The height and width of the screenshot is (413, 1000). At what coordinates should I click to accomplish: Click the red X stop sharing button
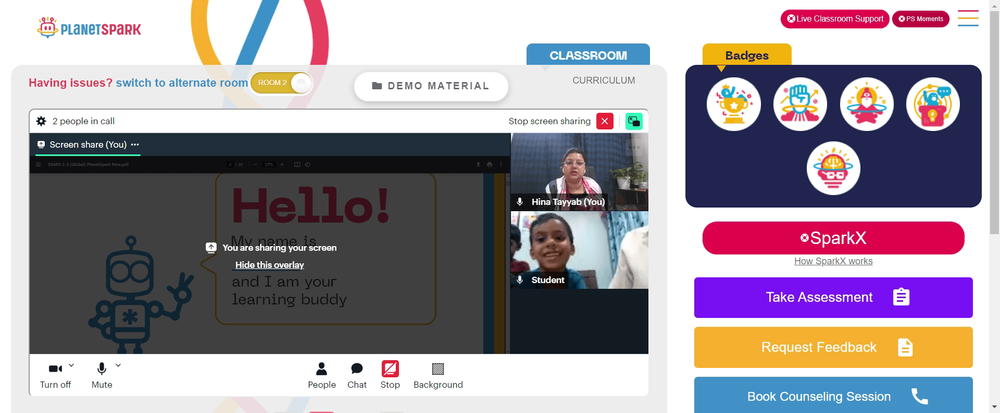tap(605, 121)
